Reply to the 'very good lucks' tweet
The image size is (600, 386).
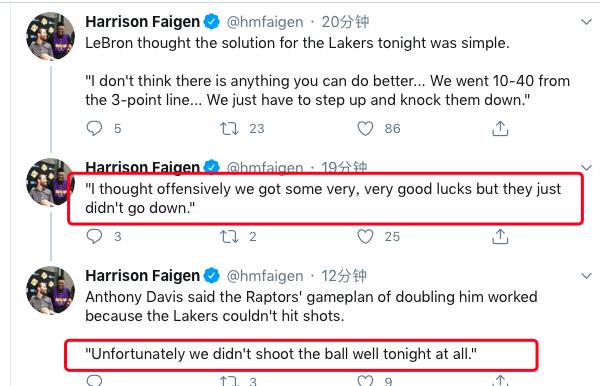(x=94, y=236)
